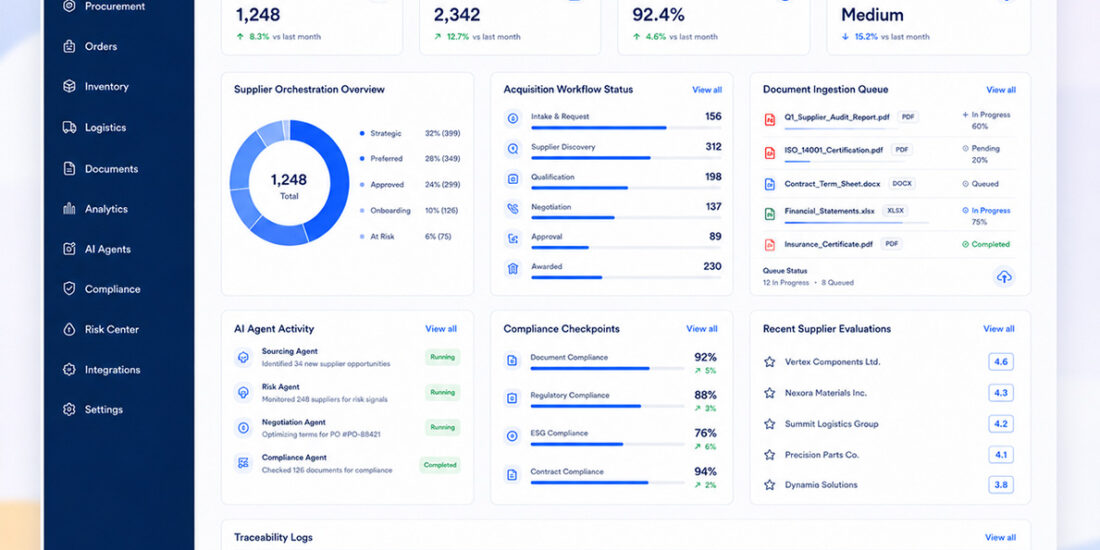The height and width of the screenshot is (550, 1100).
Task: Click the star icon beside Vertex Components Ltd.
Action: pos(770,362)
